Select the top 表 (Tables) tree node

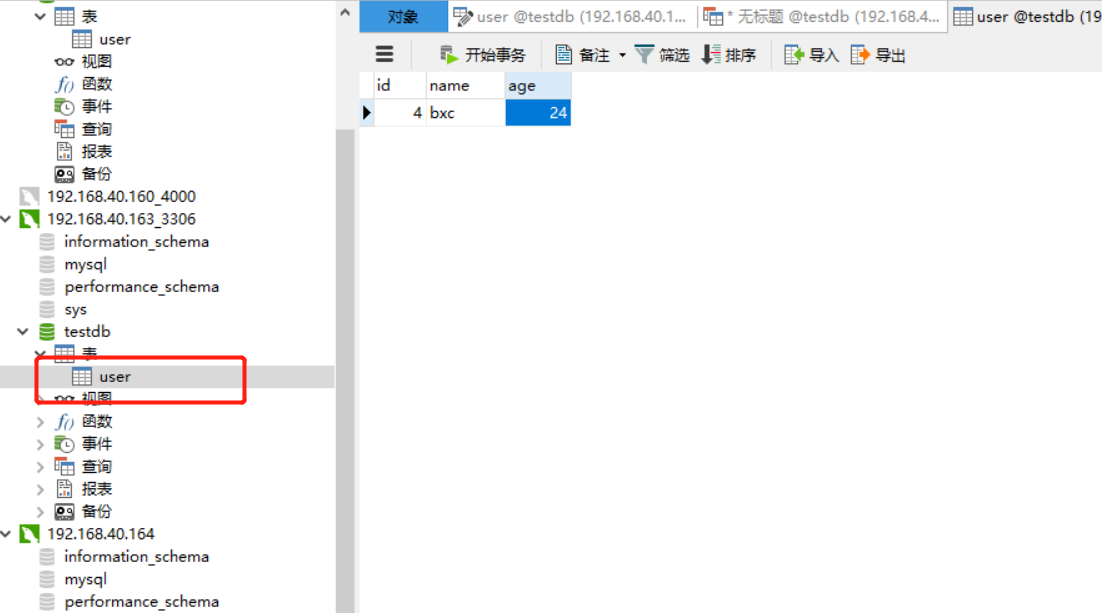tap(89, 16)
